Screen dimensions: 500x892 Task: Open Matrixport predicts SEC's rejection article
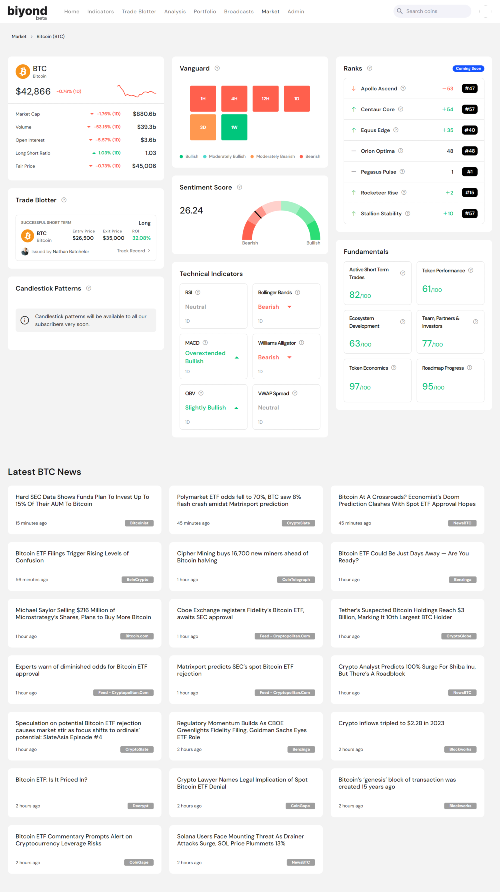coord(246,679)
